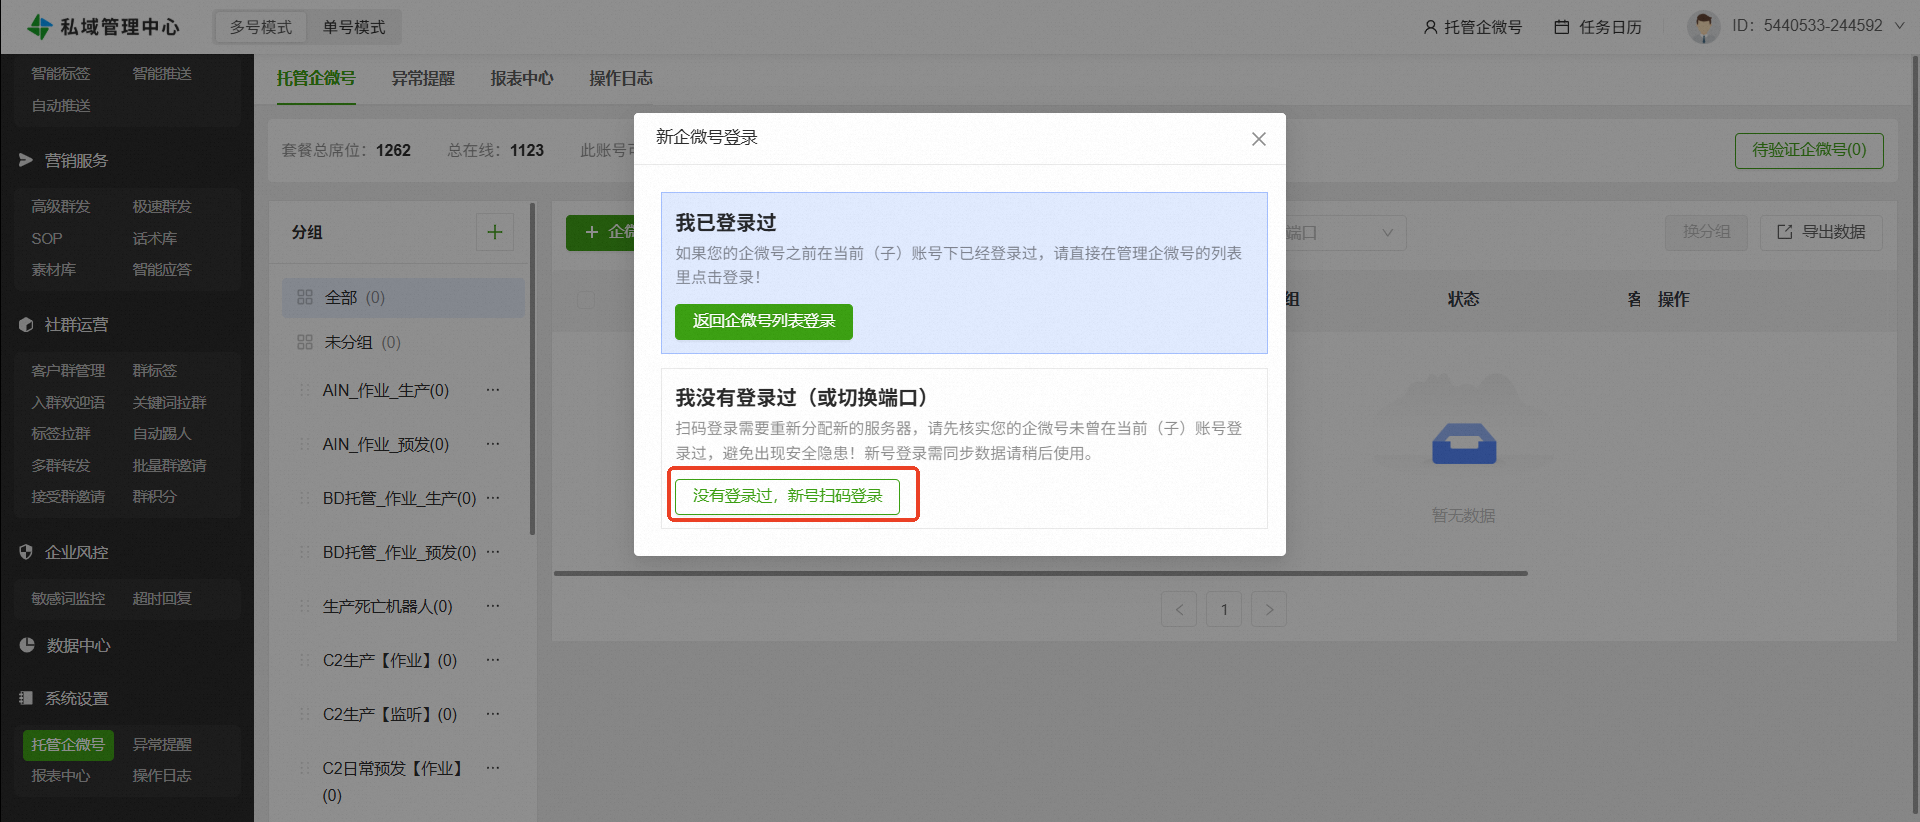Screen dimensions: 1920x822
Task: Select page 1 in pagination
Action: pyautogui.click(x=1224, y=609)
